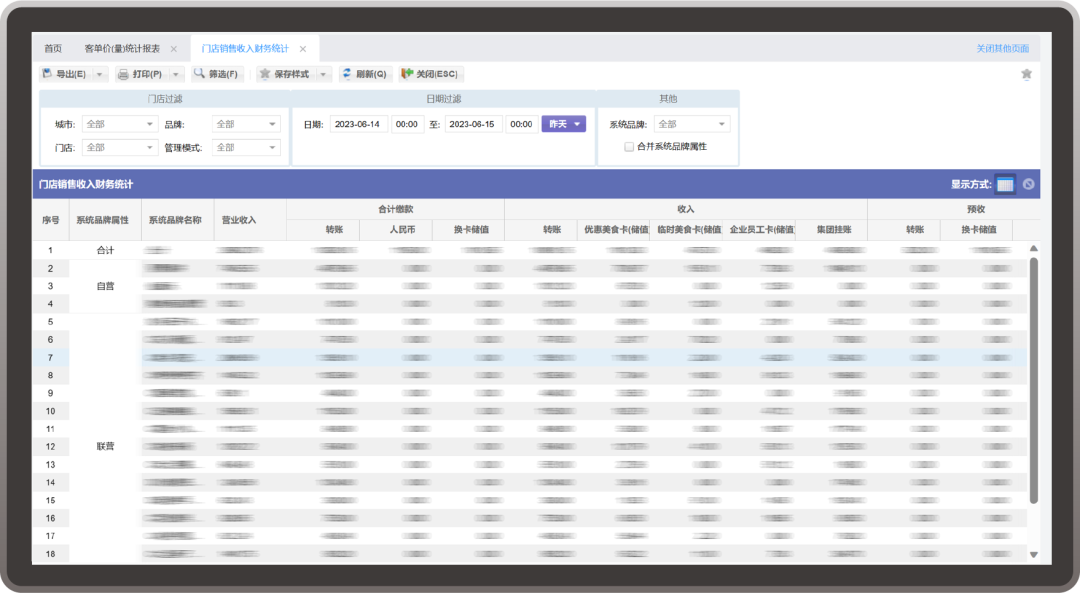Select the 门店销售收入财务统计 tab
The width and height of the screenshot is (1080, 593).
245,48
